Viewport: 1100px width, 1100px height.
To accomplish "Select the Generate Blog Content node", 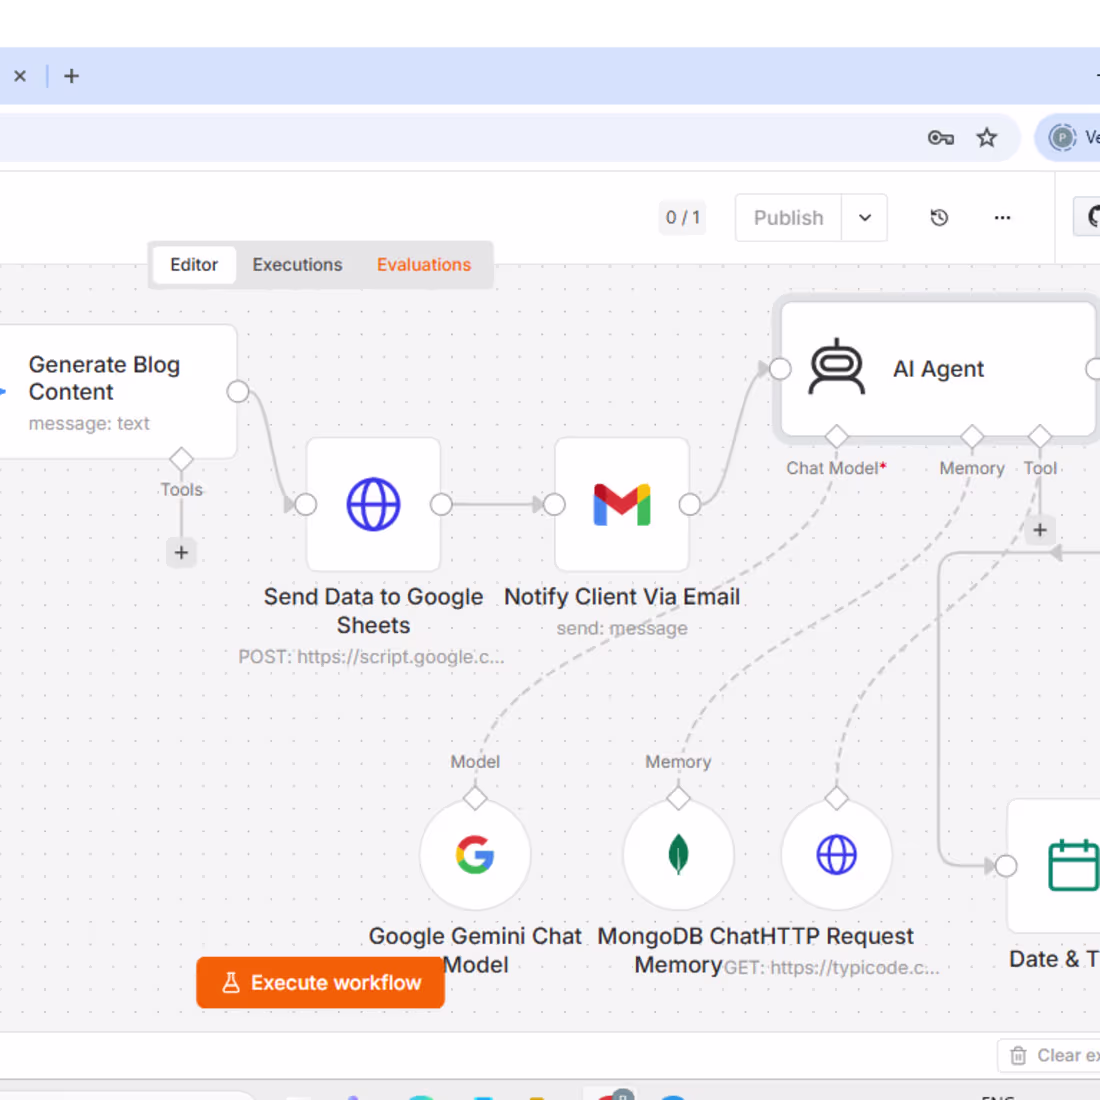I will click(118, 391).
